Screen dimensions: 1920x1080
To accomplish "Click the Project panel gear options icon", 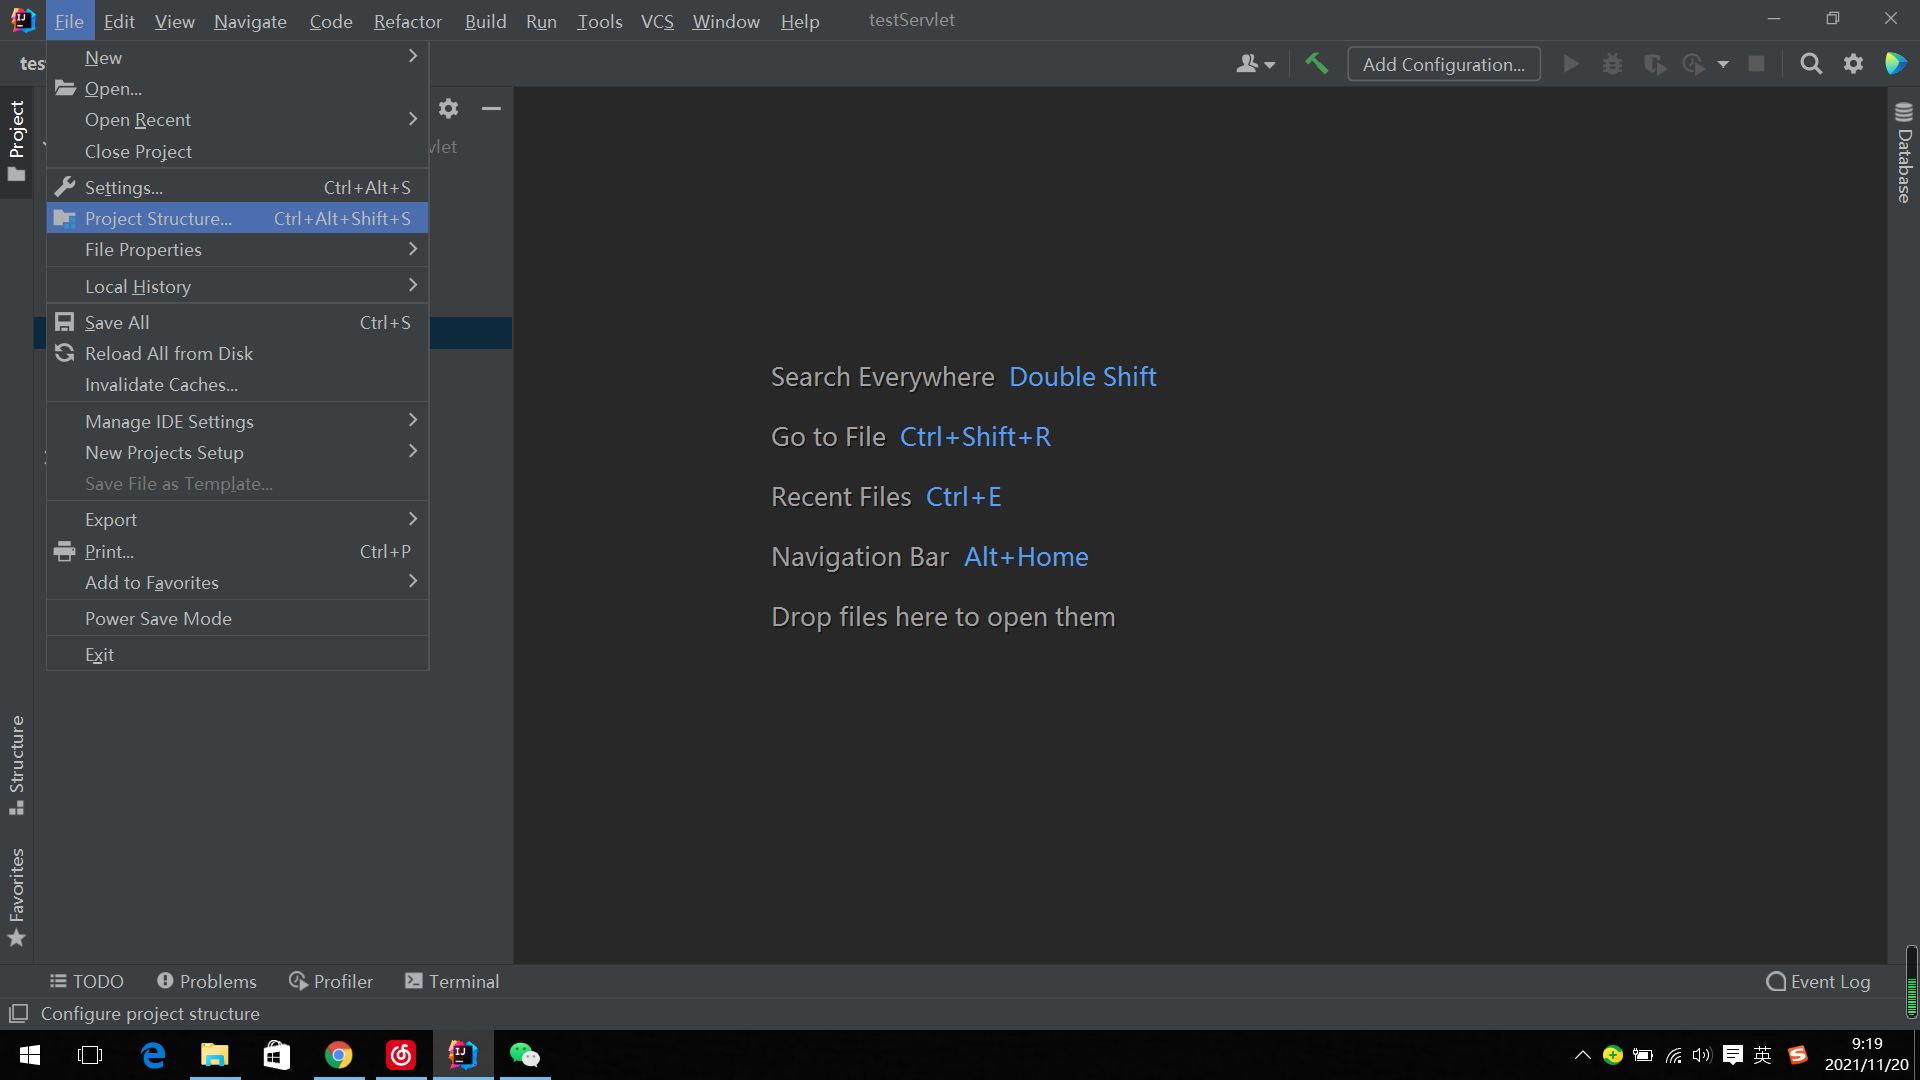I will pos(449,108).
